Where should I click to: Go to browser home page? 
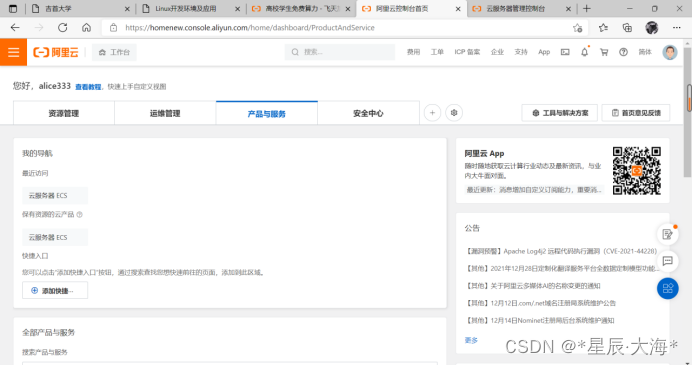(86, 27)
